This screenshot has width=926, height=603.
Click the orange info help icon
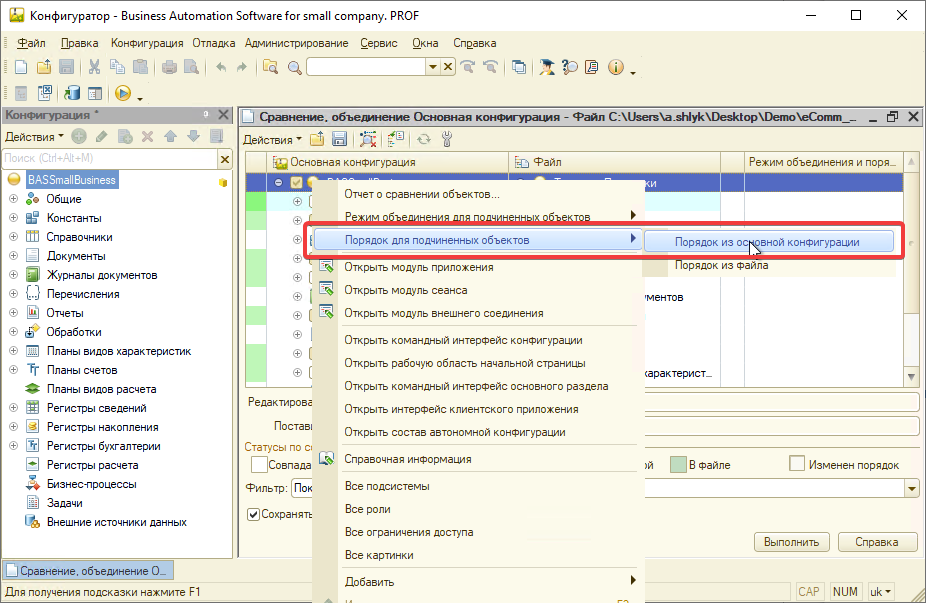616,67
